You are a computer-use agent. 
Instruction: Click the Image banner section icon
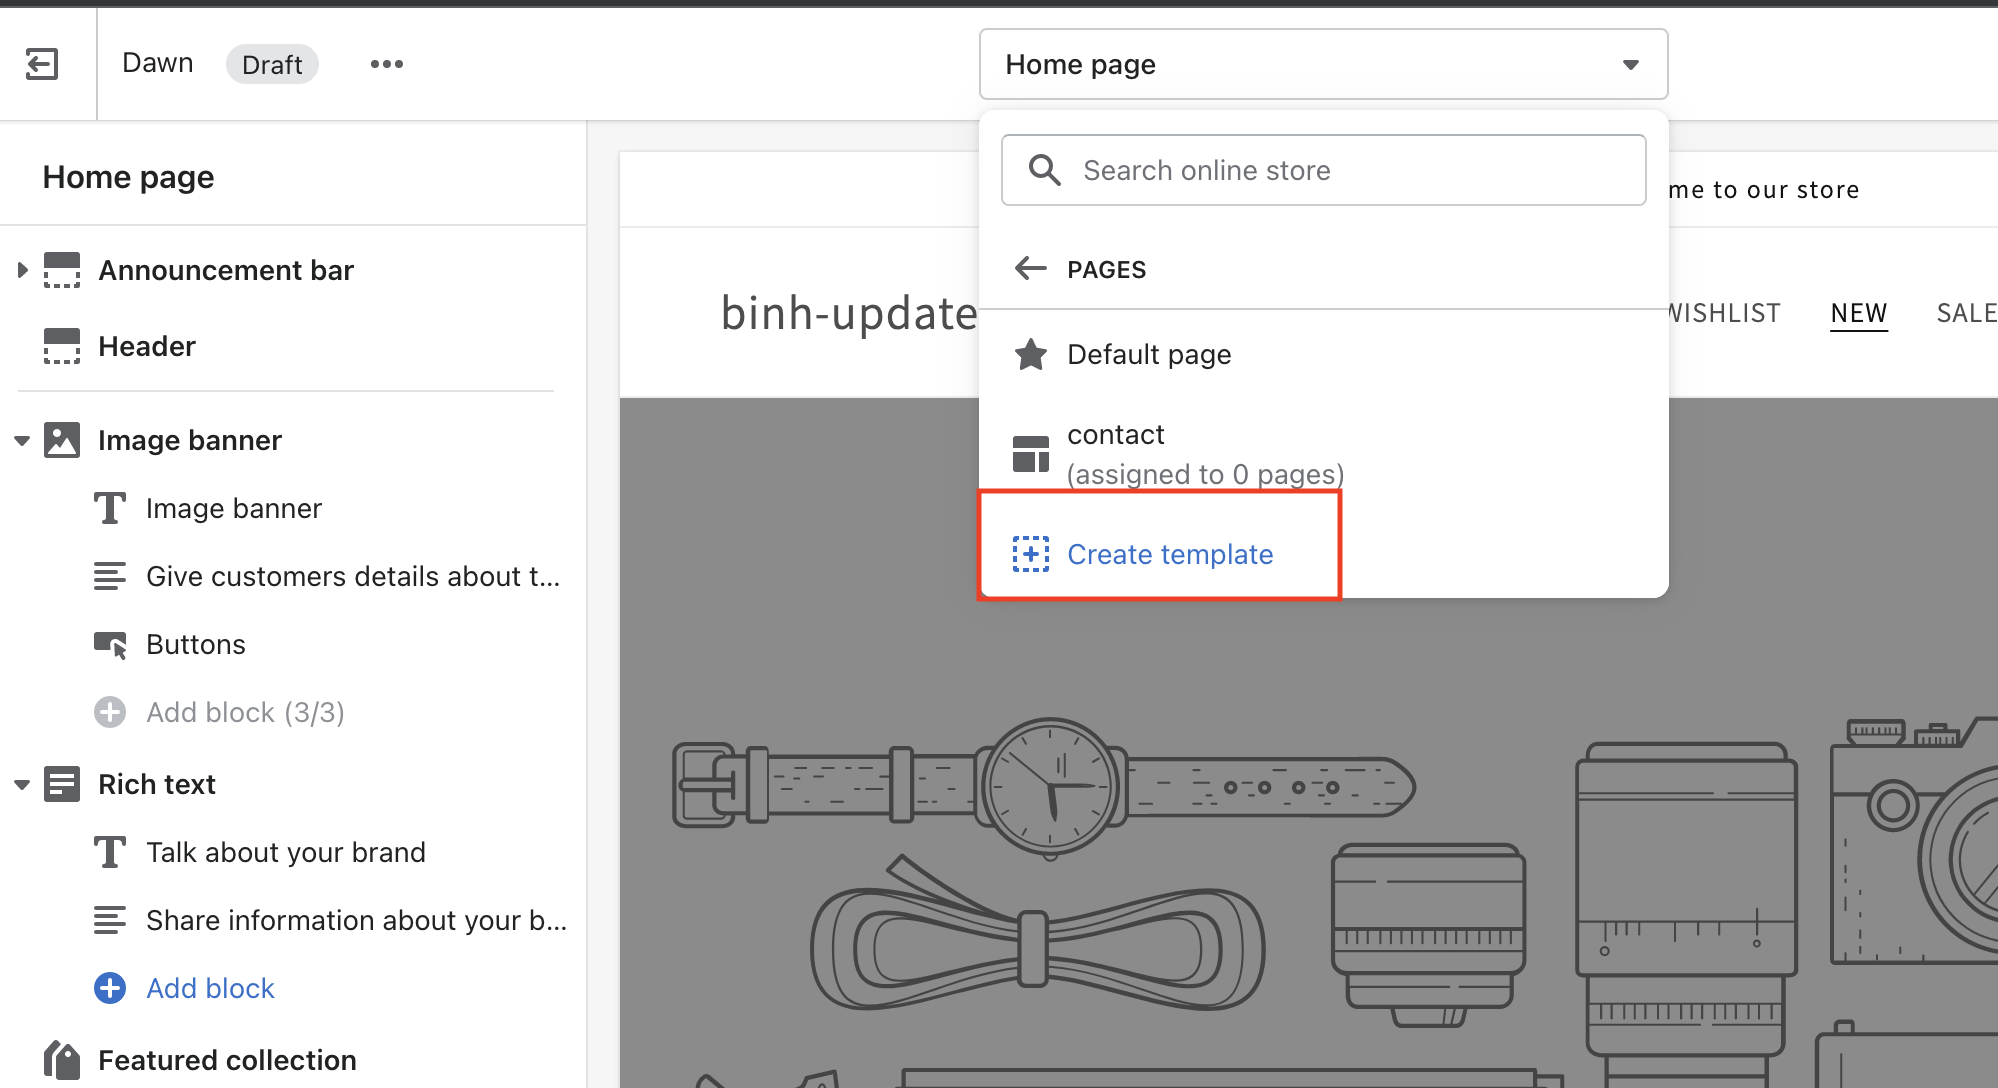62,440
